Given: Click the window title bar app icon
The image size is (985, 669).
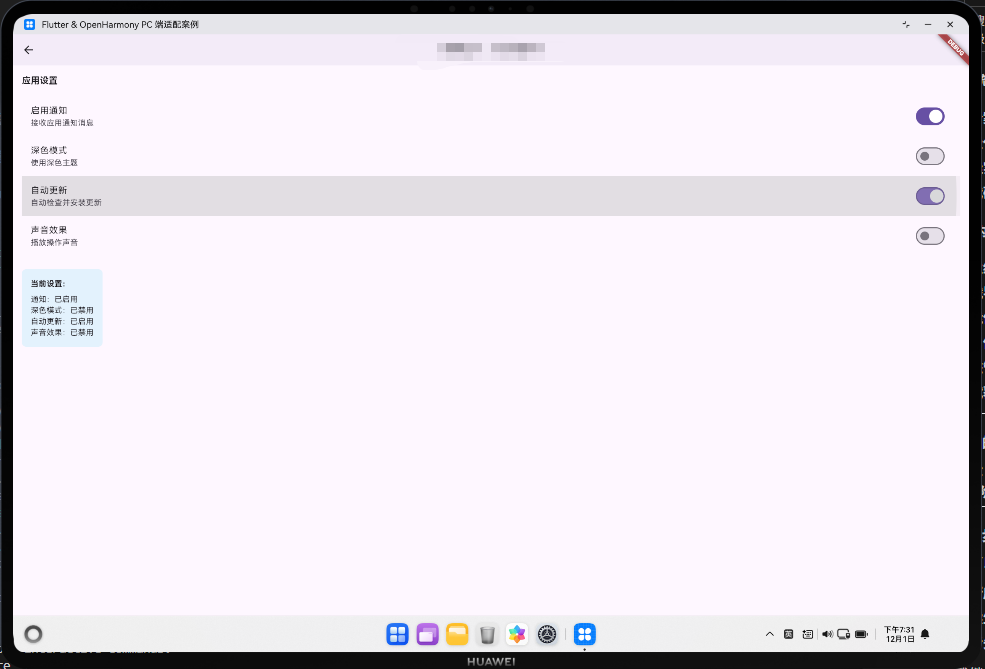Looking at the screenshot, I should click(x=29, y=24).
